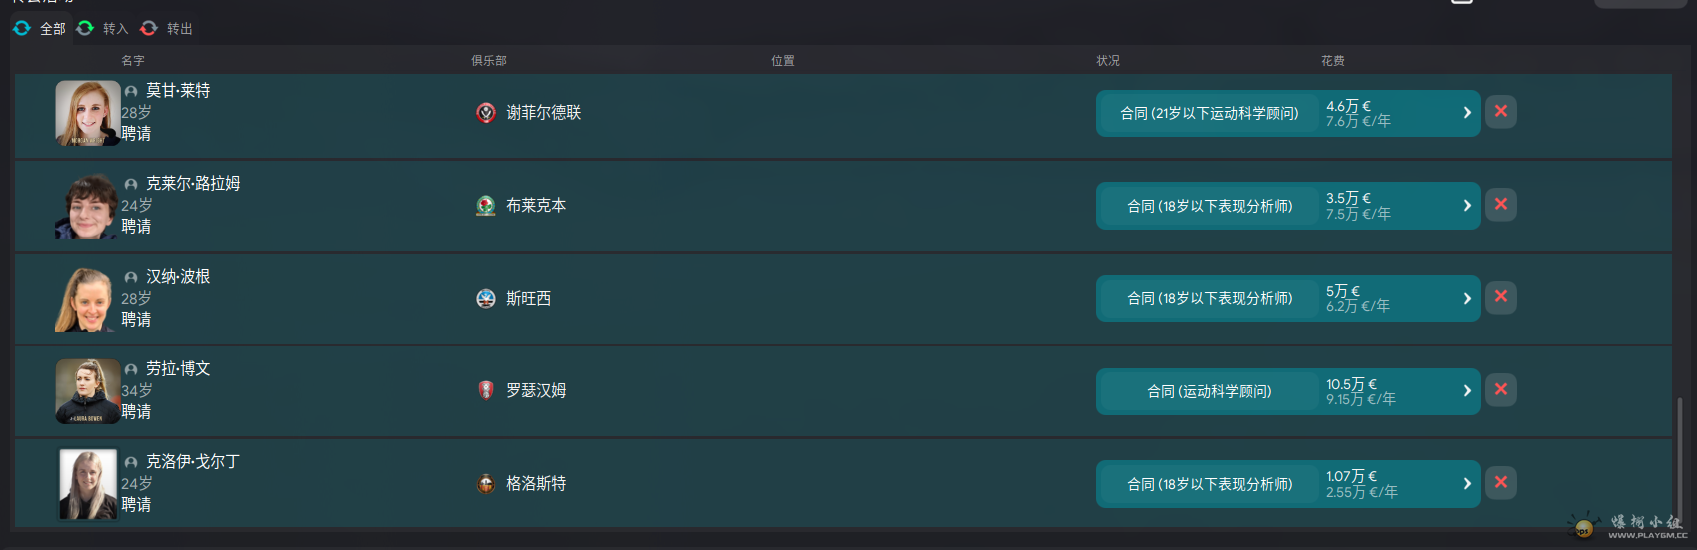Expand 克洛伊·戈尔丁 contract details chevron

tap(1467, 484)
